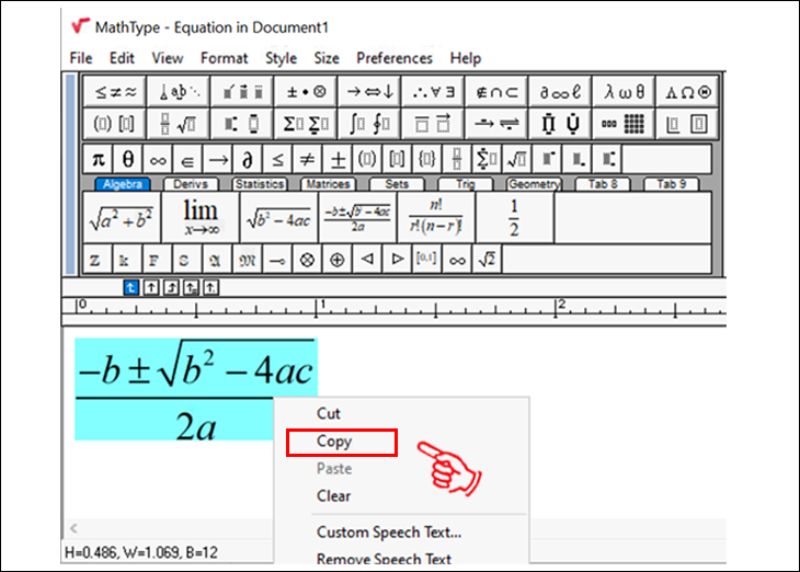Open the Preferences menu
The image size is (800, 572).
coord(394,58)
